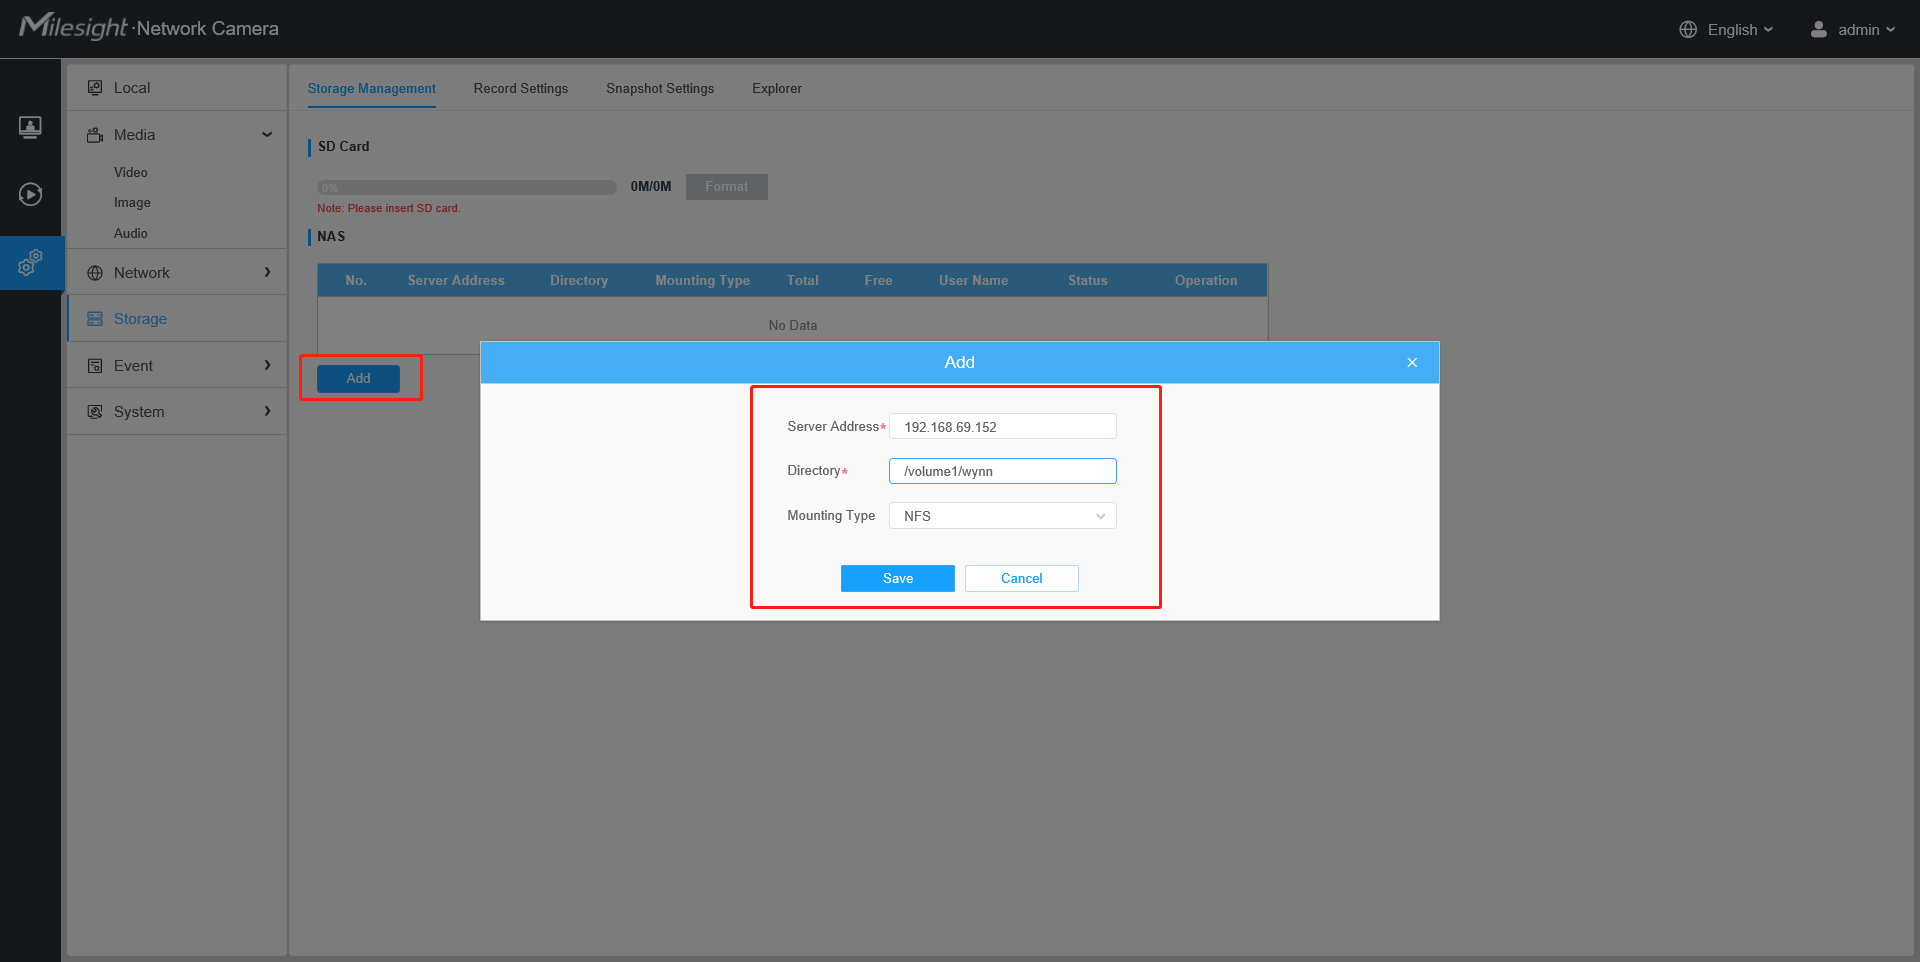Switch to Record Settings tab
Image resolution: width=1920 pixels, height=962 pixels.
coord(521,89)
